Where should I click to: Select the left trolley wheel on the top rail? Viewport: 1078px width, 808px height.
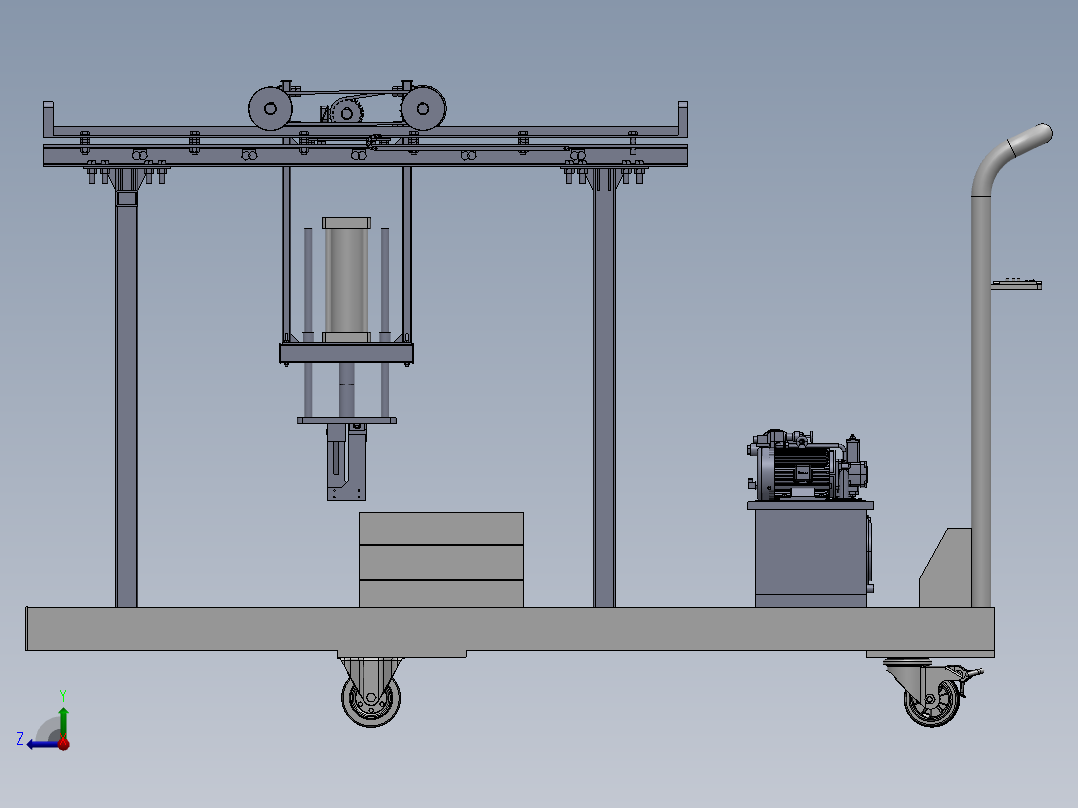(x=270, y=109)
